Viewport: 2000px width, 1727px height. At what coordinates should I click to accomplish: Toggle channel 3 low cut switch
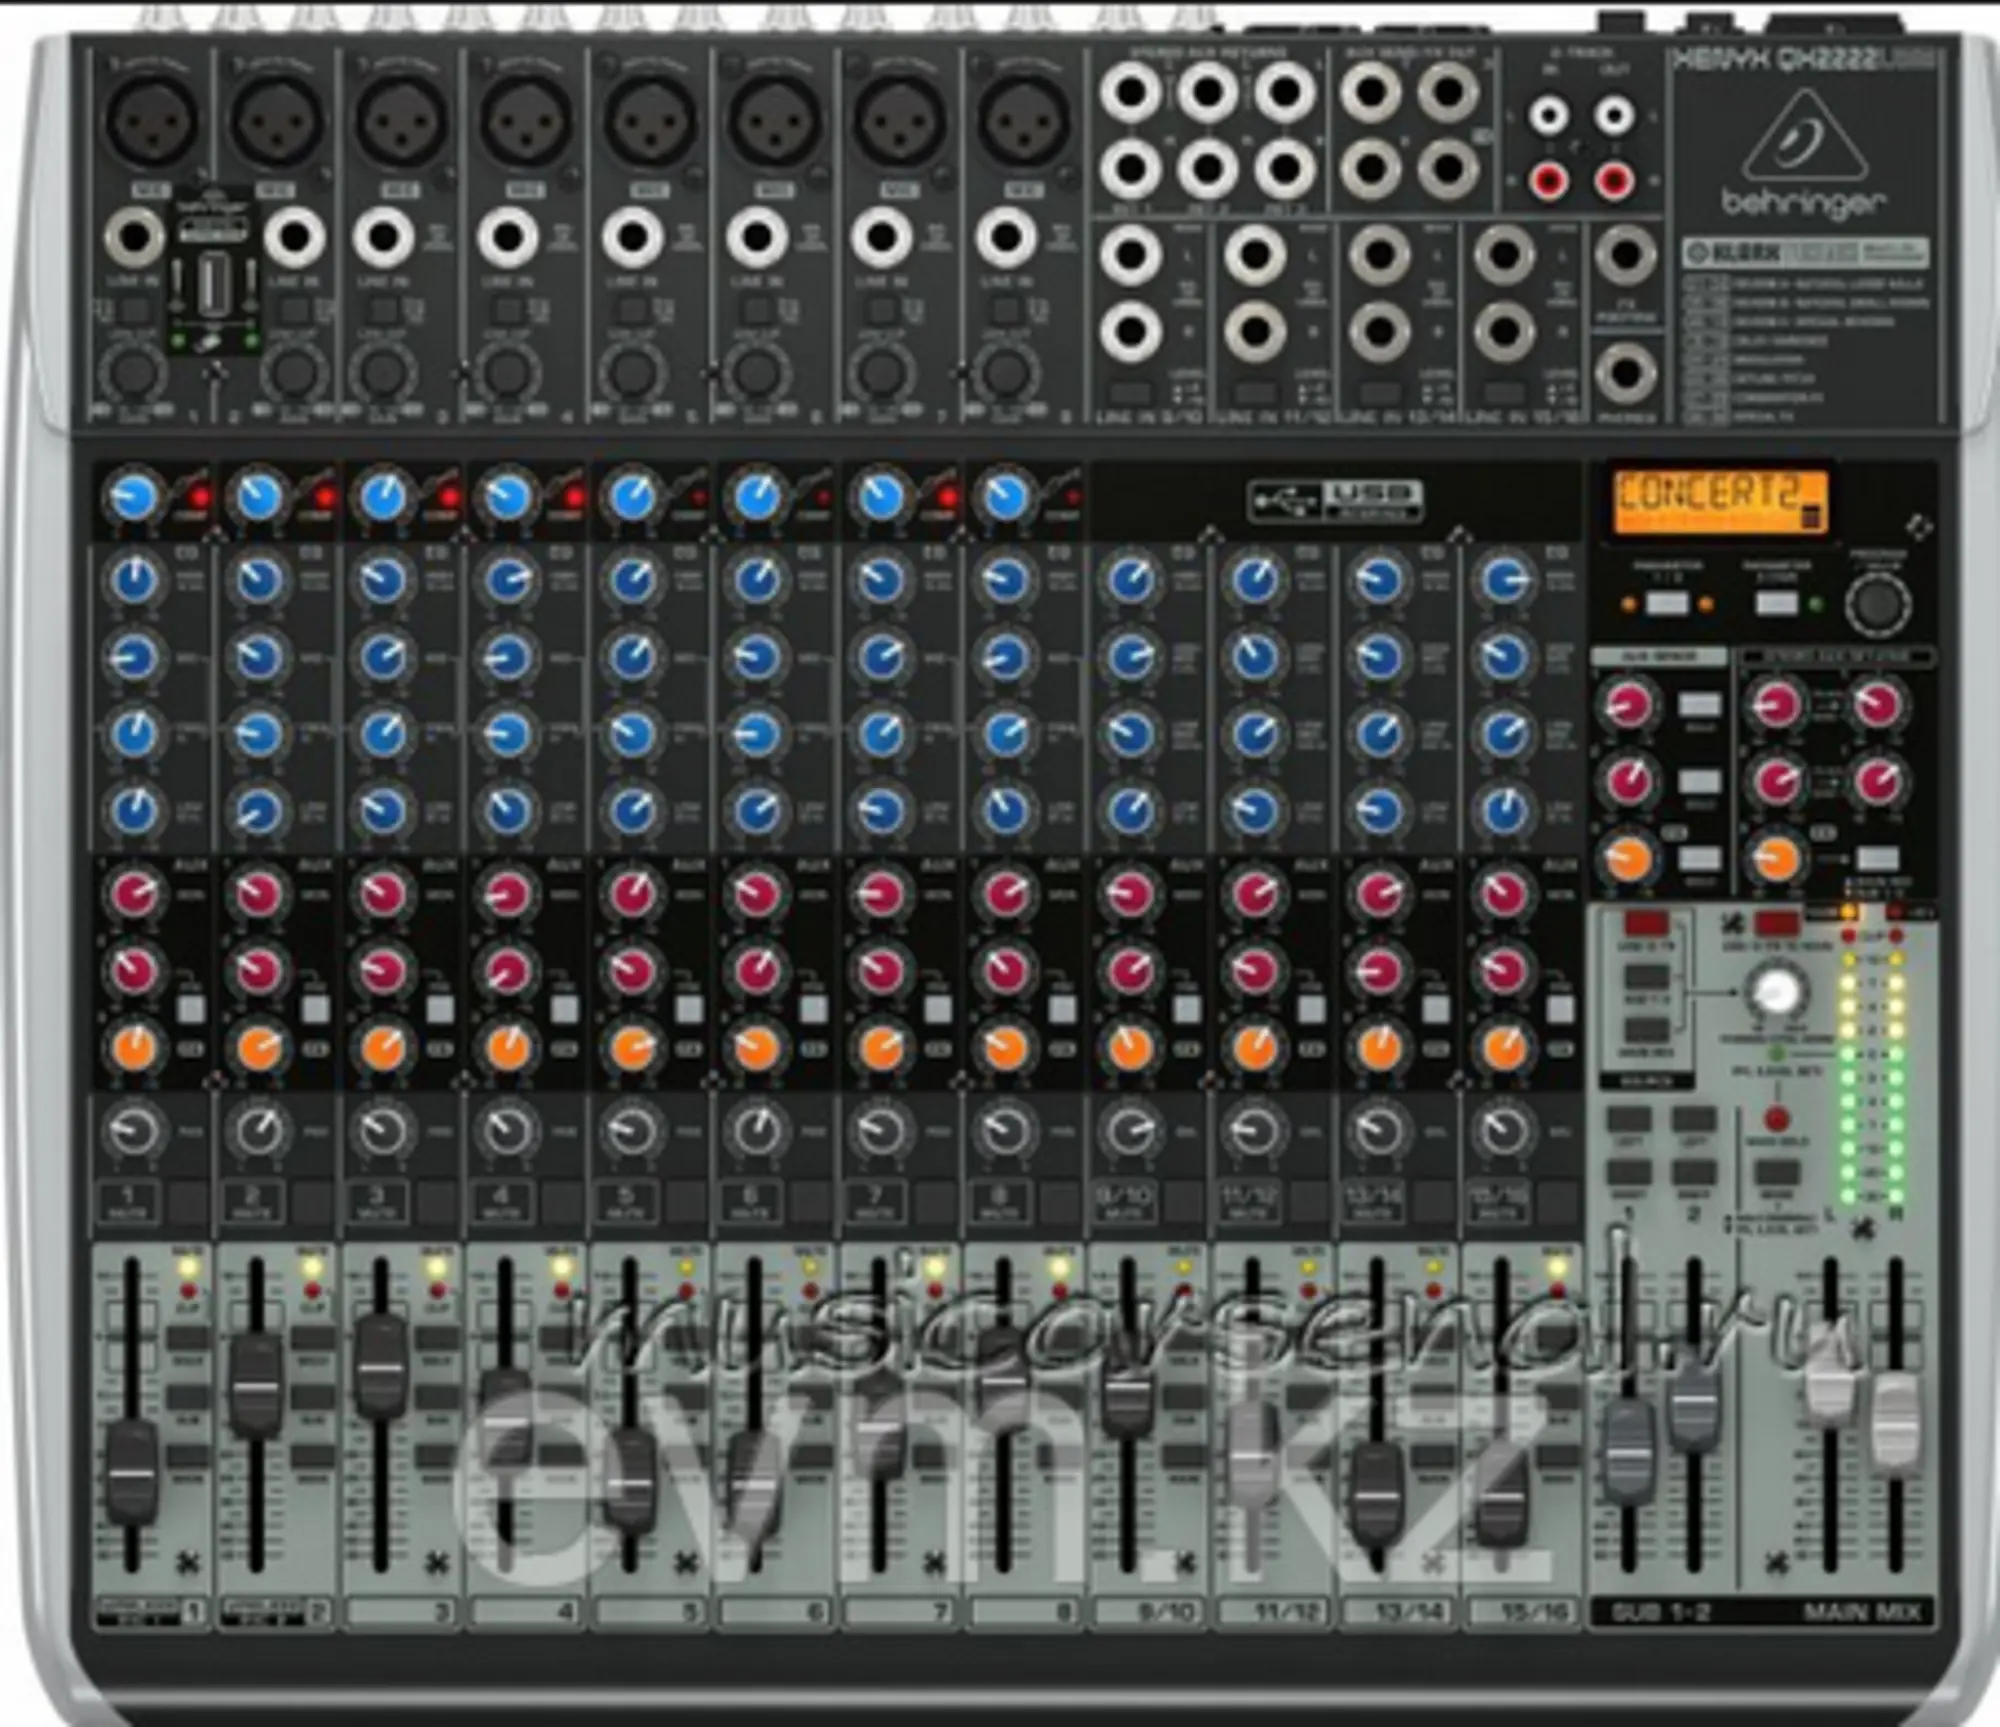[x=384, y=311]
